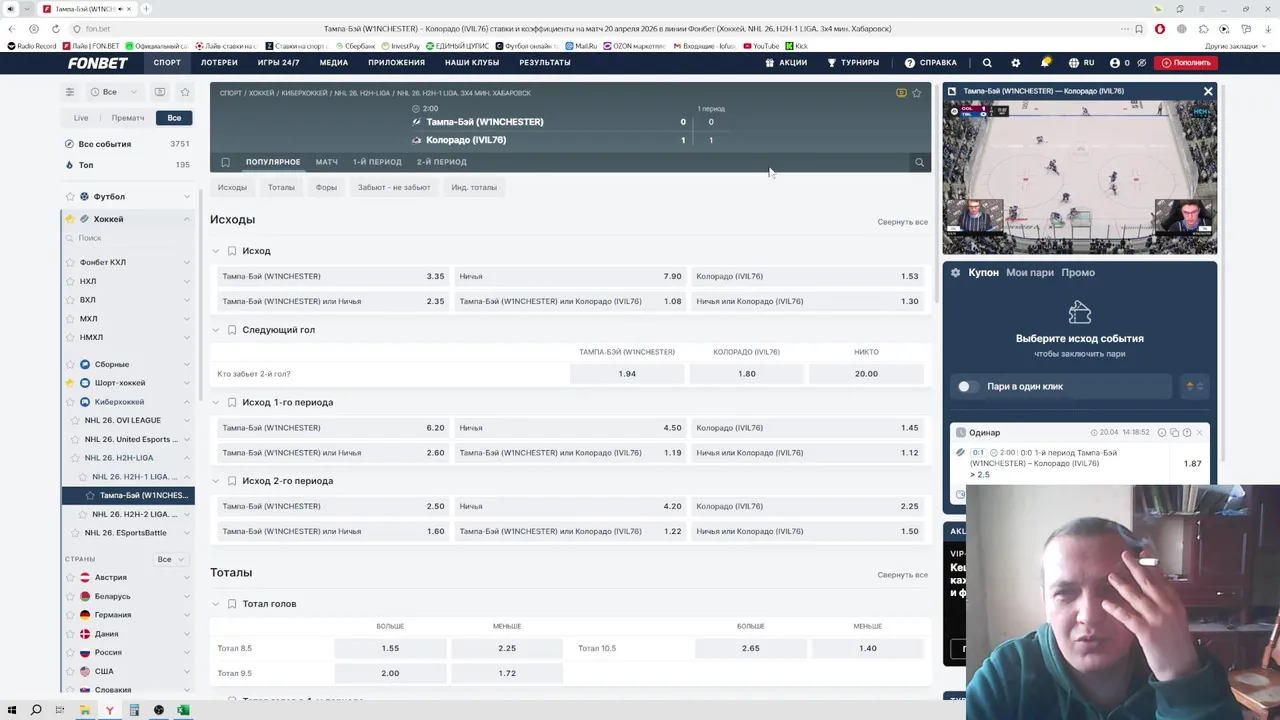This screenshot has height=720, width=1280.
Task: Open the СПОРТ menu item
Action: coord(167,63)
